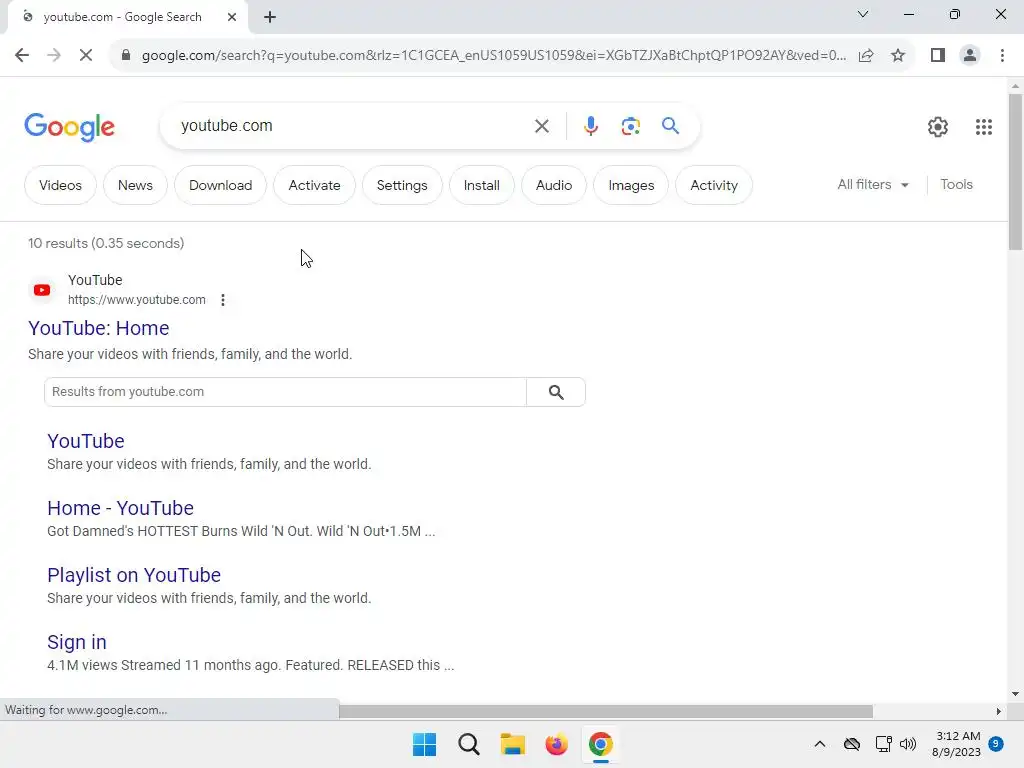Open the YouTube: Home result
Image resolution: width=1024 pixels, height=768 pixels.
[99, 328]
